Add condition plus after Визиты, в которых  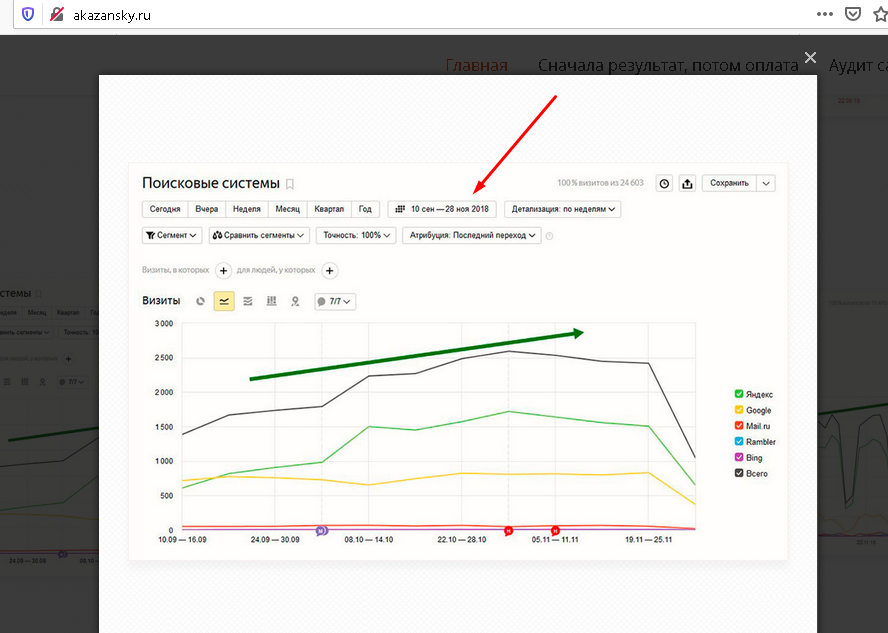(224, 271)
